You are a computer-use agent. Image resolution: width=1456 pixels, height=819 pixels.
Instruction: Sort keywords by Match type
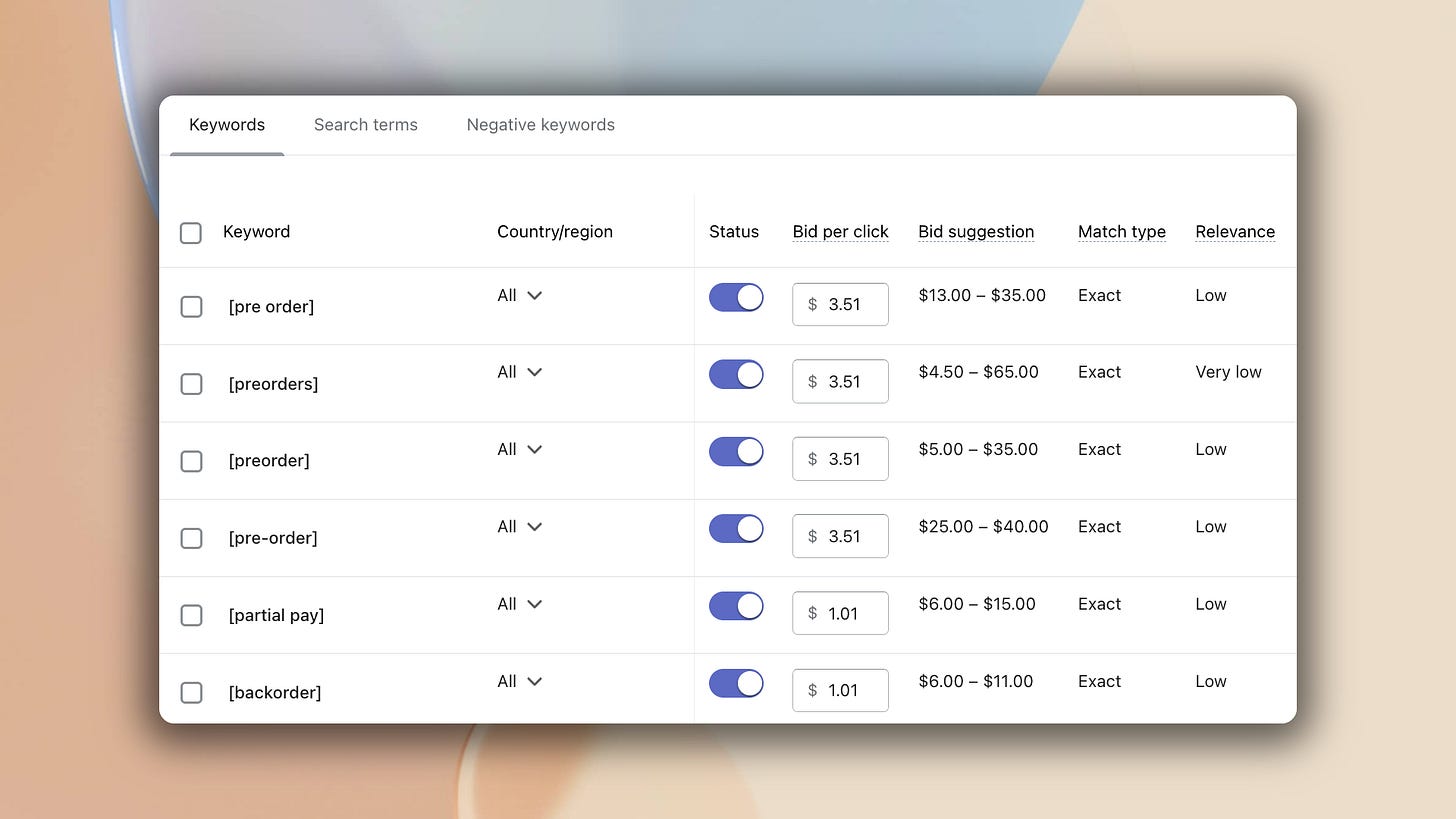coord(1121,231)
